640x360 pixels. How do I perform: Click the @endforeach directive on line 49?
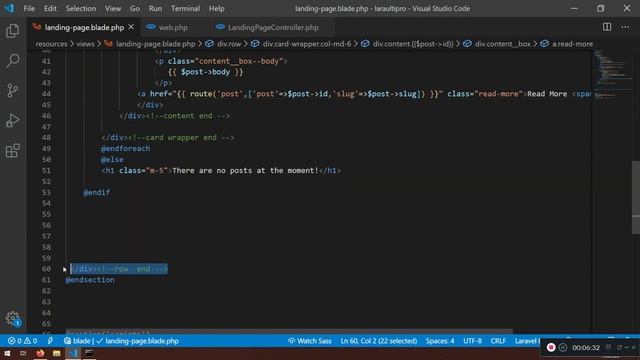[126, 149]
